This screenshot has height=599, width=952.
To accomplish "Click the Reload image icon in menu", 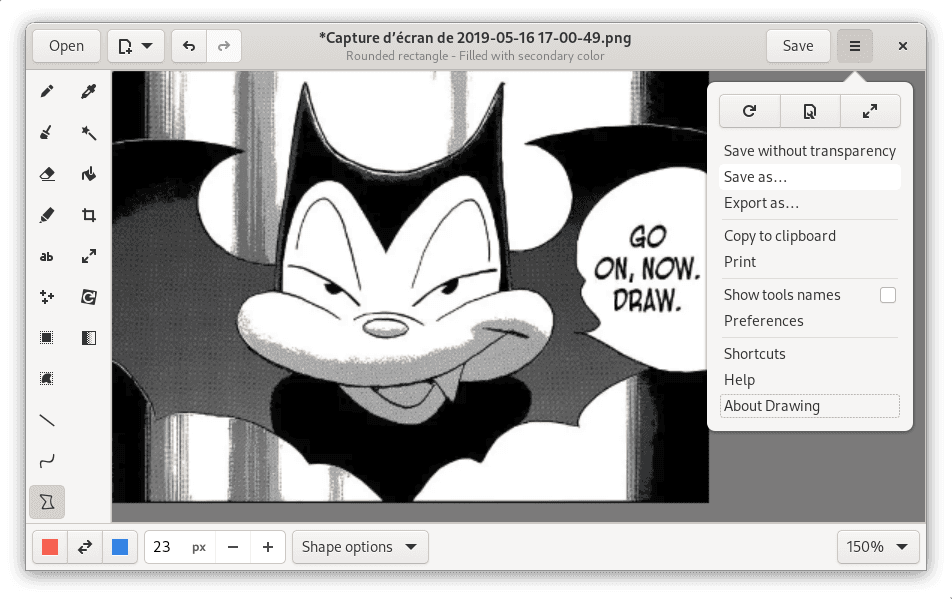I will point(749,112).
